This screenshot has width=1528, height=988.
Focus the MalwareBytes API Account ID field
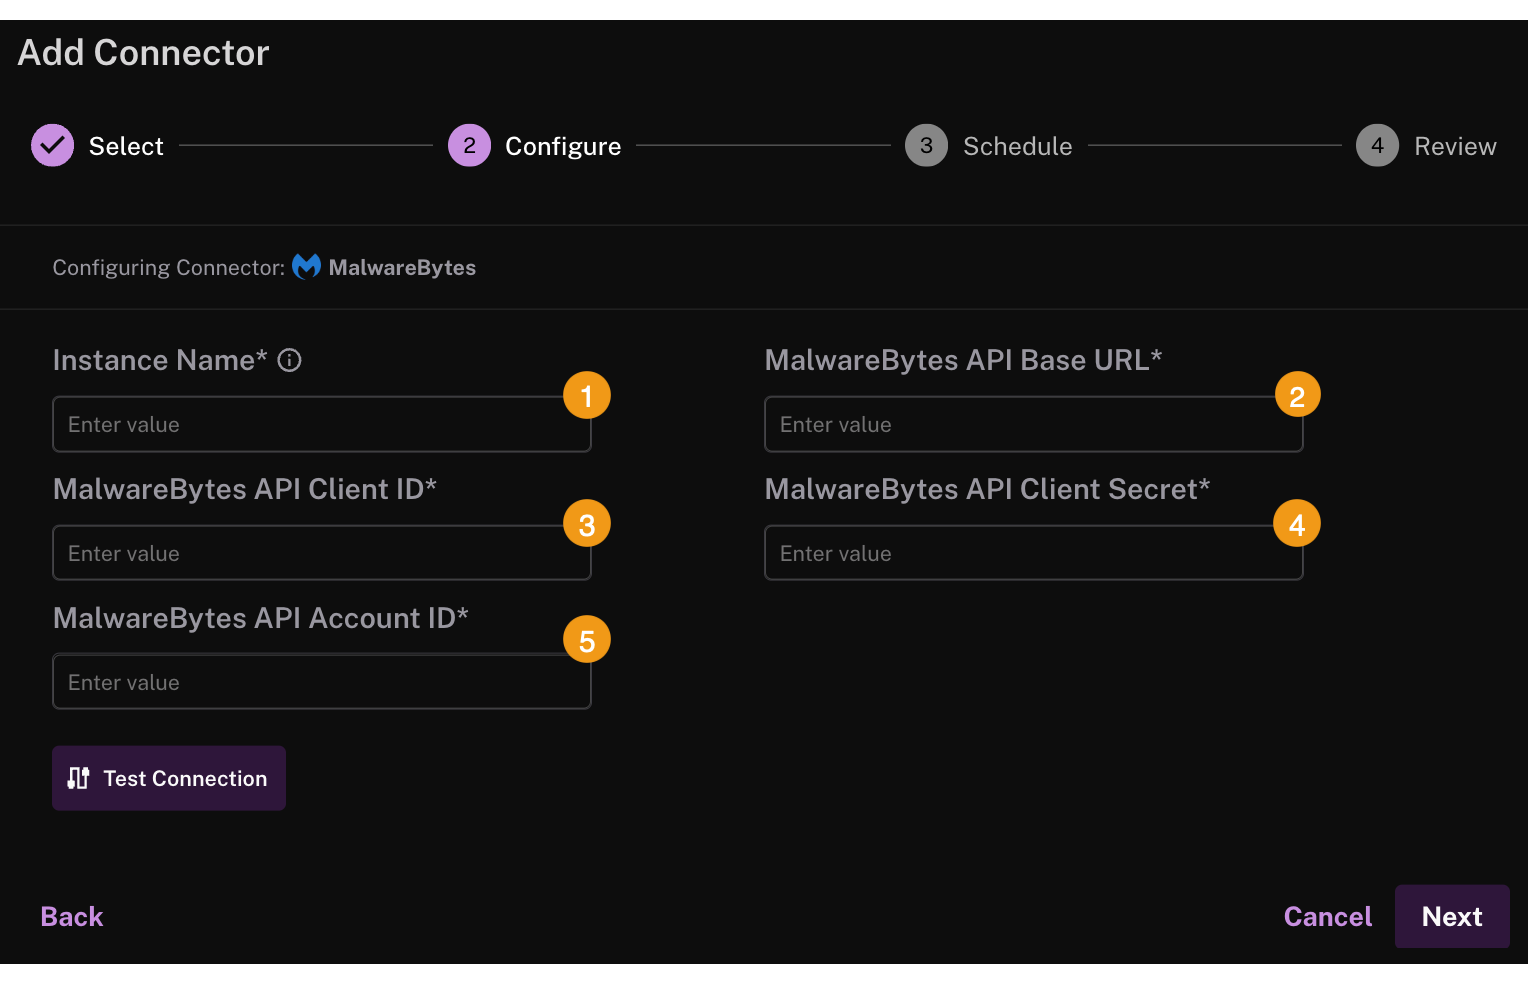322,682
